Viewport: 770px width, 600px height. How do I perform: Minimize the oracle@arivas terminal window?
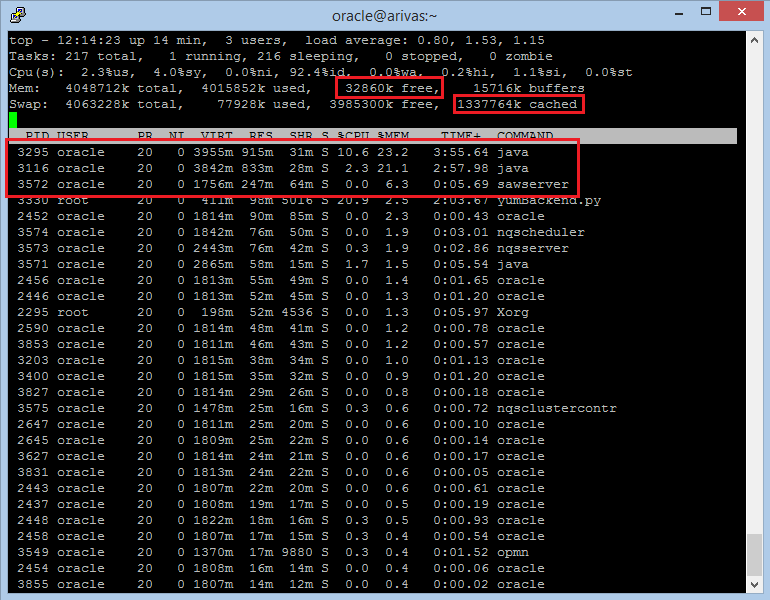pyautogui.click(x=679, y=13)
